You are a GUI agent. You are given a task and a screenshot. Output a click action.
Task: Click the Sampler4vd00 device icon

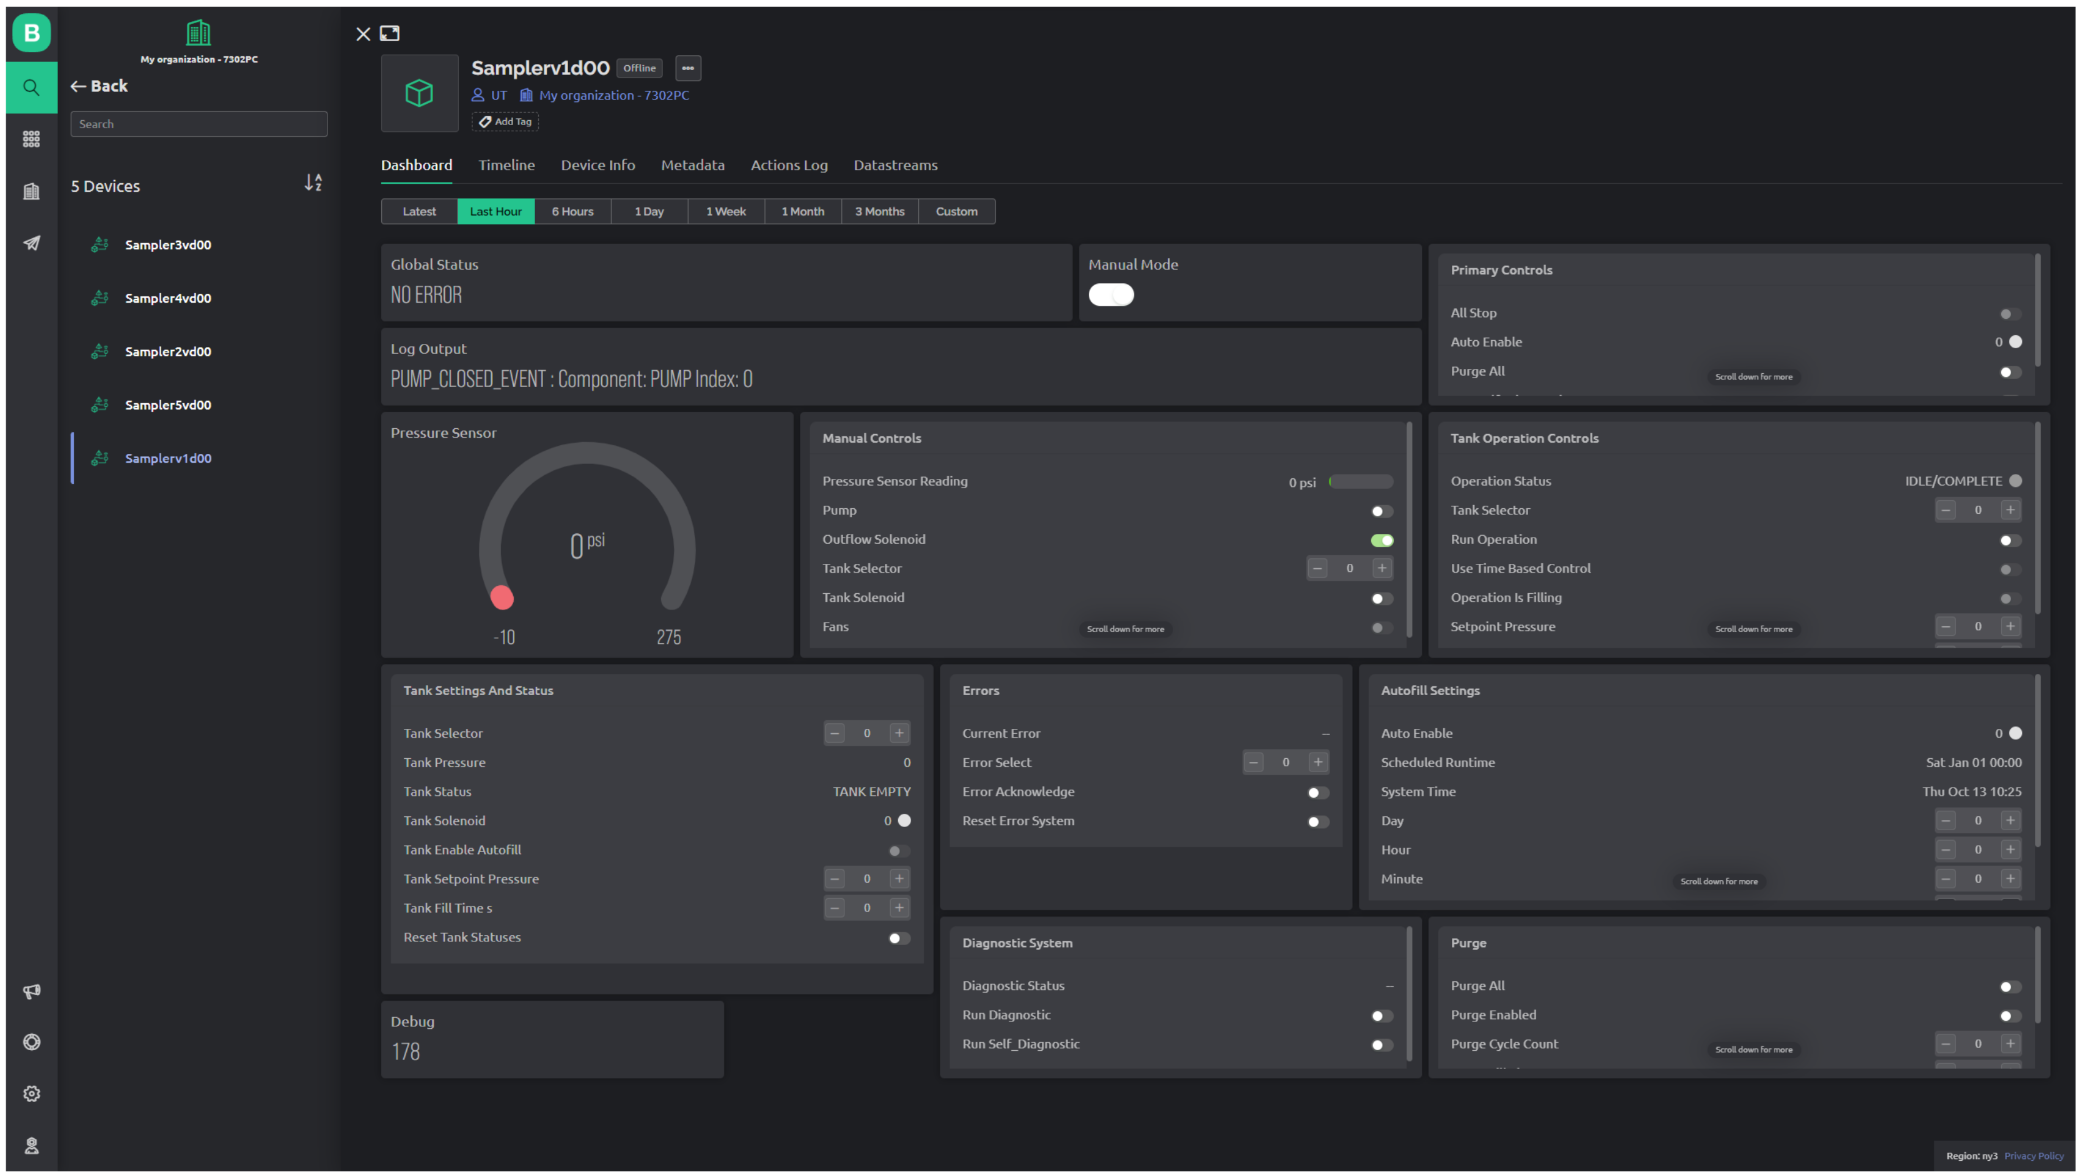[103, 297]
